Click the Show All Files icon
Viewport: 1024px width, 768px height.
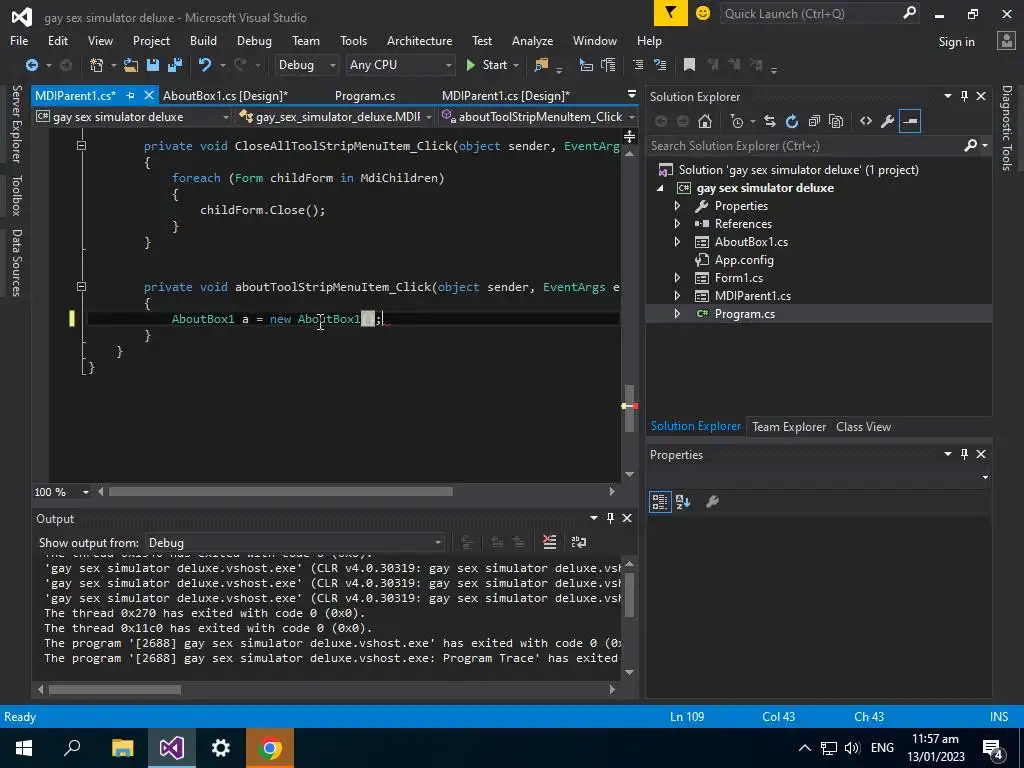[836, 121]
